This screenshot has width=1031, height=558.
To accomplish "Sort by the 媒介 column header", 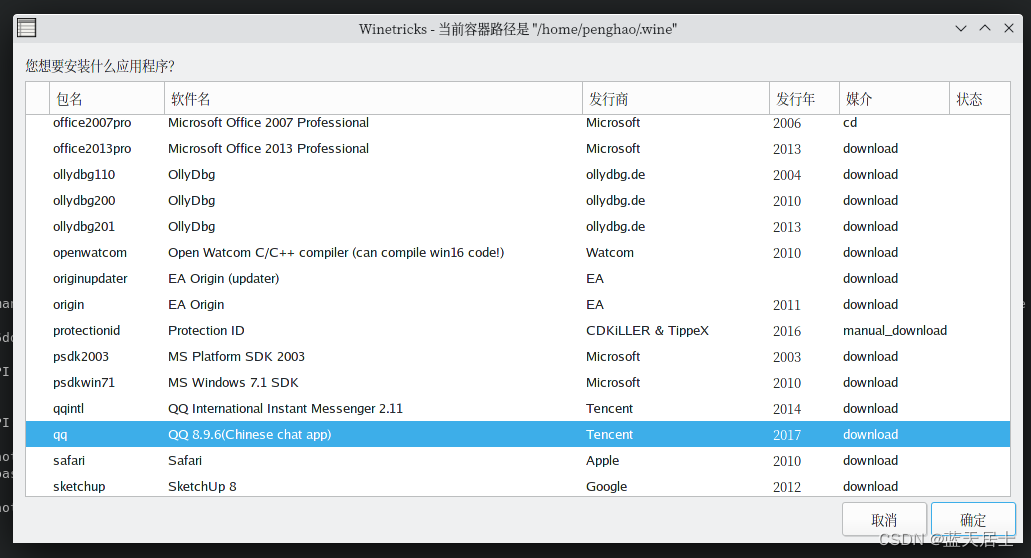I will click(x=894, y=99).
